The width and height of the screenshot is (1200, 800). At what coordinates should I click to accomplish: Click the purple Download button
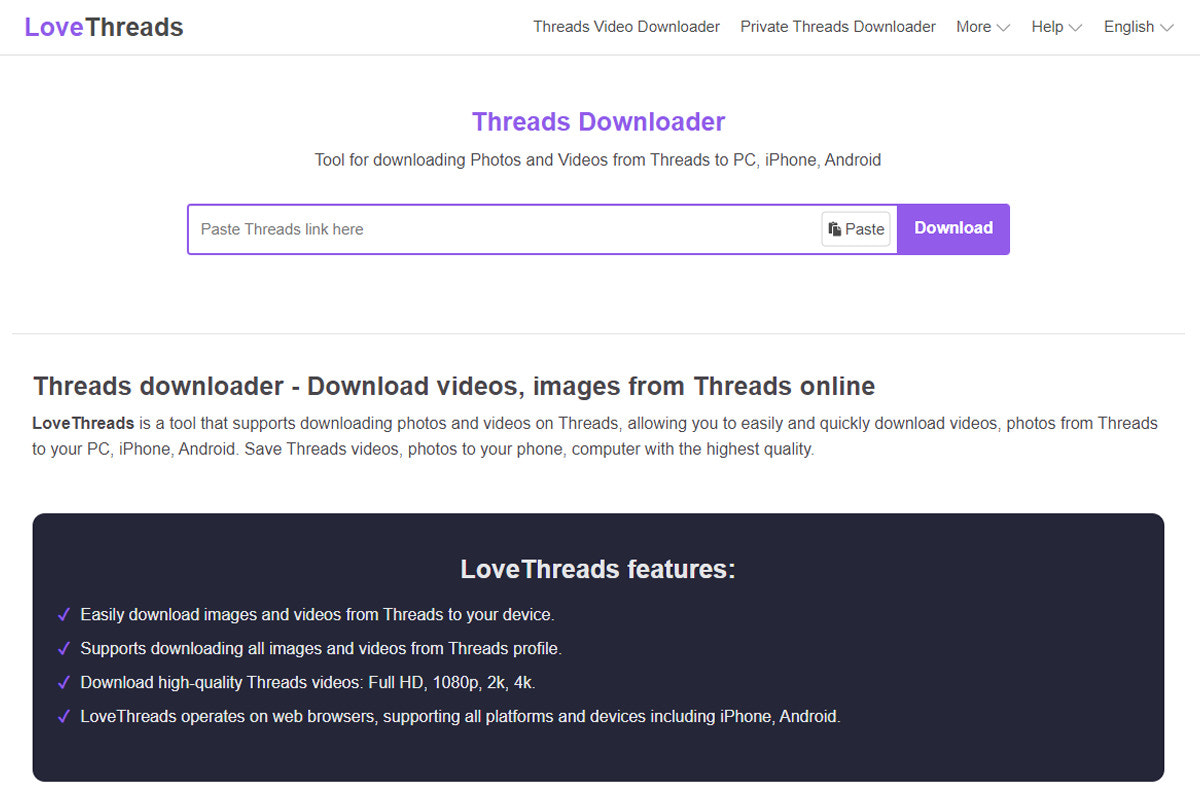point(953,229)
